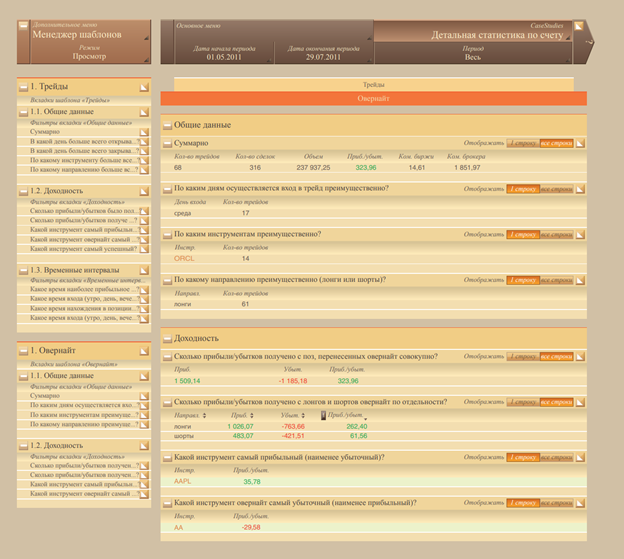Viewport: 624px width, 559px height.
Task: Click arrow icon next to 'По каким дням осуществляется вхо...'
Action: click(144, 406)
